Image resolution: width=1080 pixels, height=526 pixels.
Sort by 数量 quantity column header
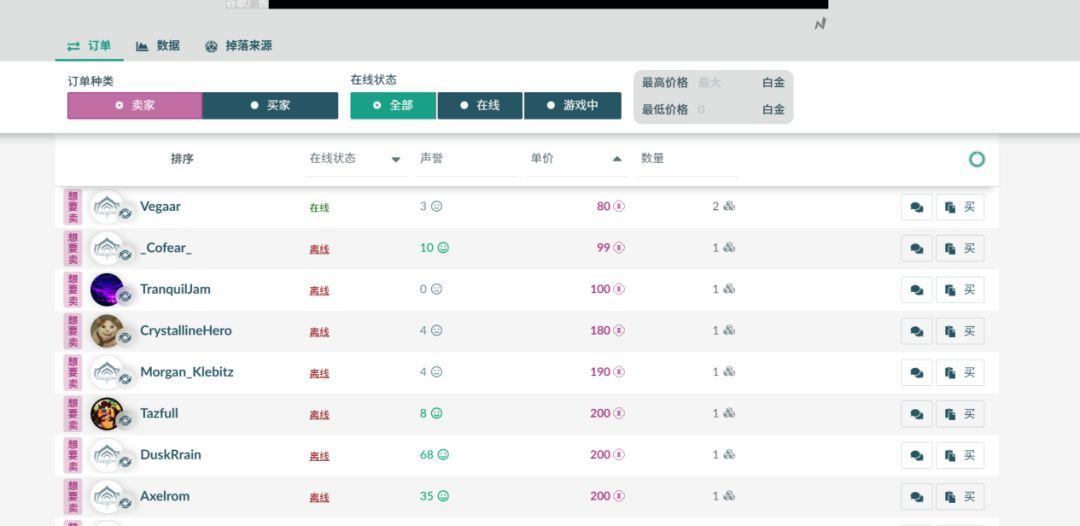[652, 158]
